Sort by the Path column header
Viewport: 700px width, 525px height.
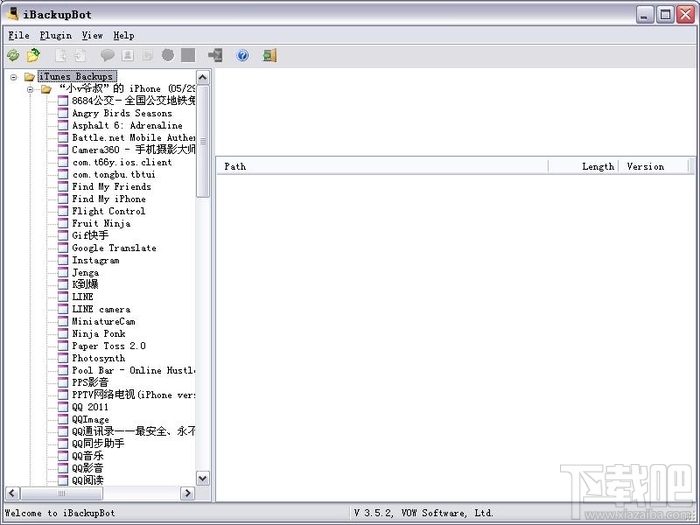382,167
